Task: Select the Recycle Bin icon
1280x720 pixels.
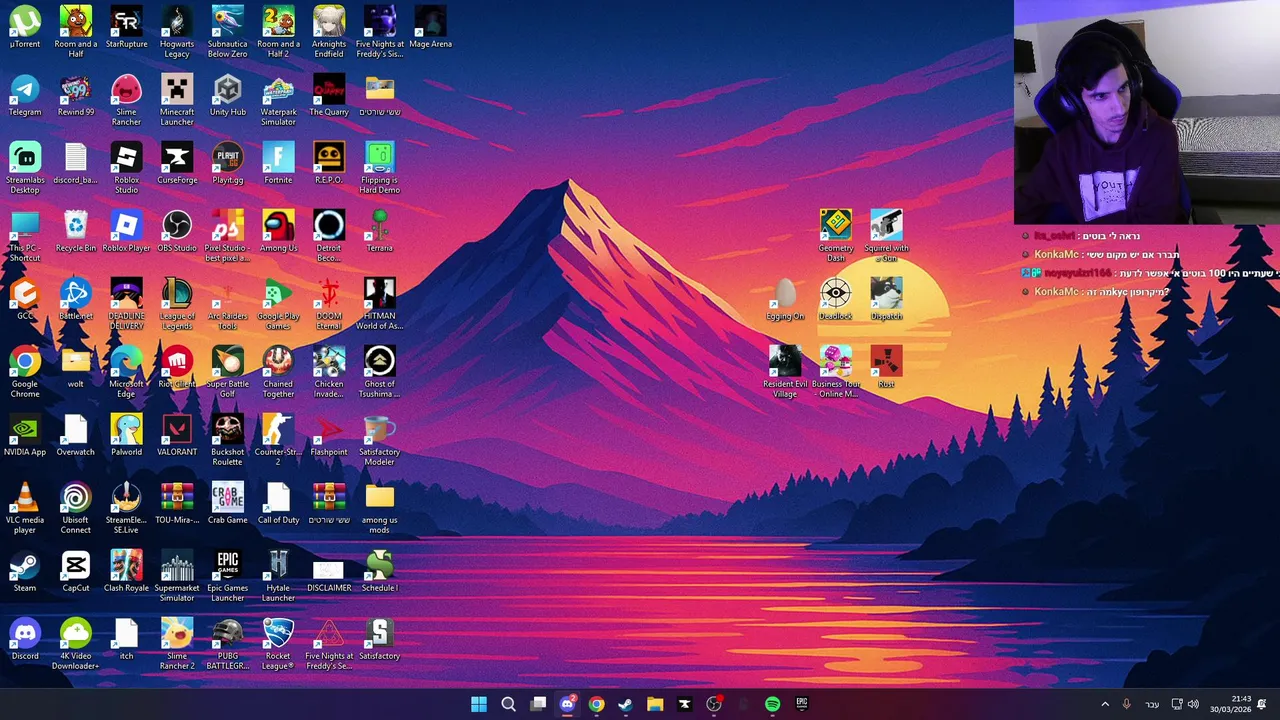Action: pyautogui.click(x=75, y=231)
